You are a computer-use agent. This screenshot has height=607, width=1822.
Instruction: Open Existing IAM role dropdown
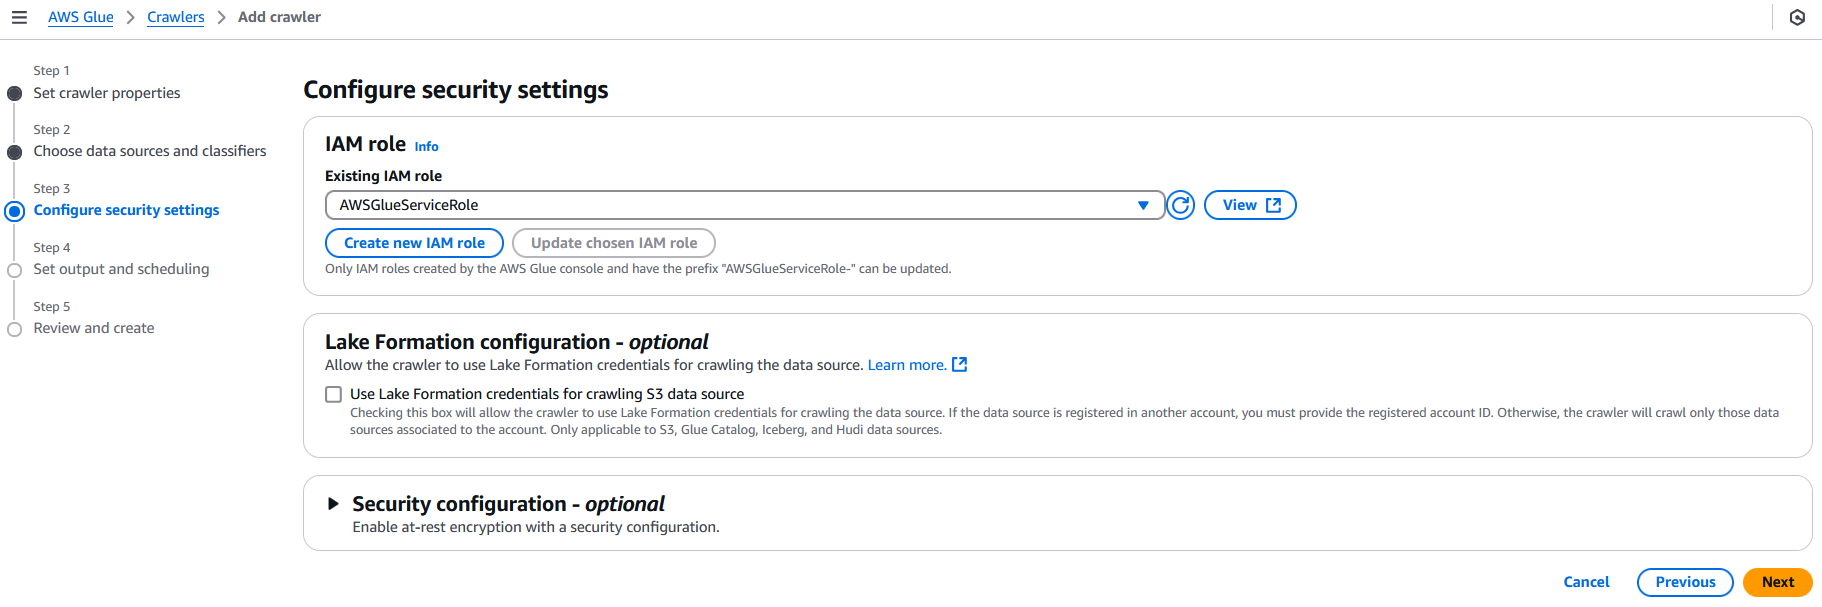pos(745,205)
